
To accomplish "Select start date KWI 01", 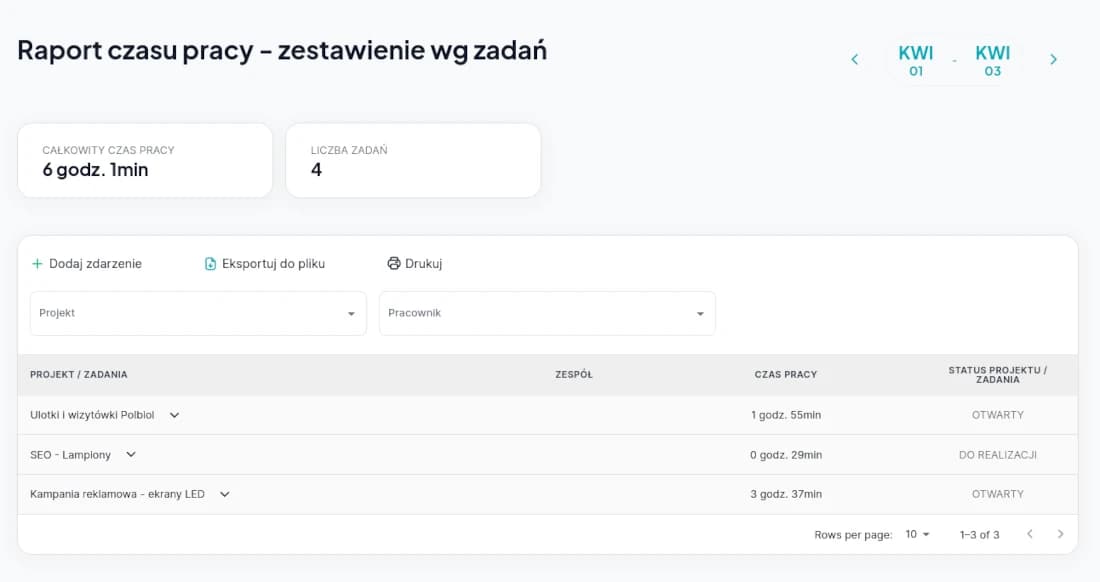I will (915, 60).
